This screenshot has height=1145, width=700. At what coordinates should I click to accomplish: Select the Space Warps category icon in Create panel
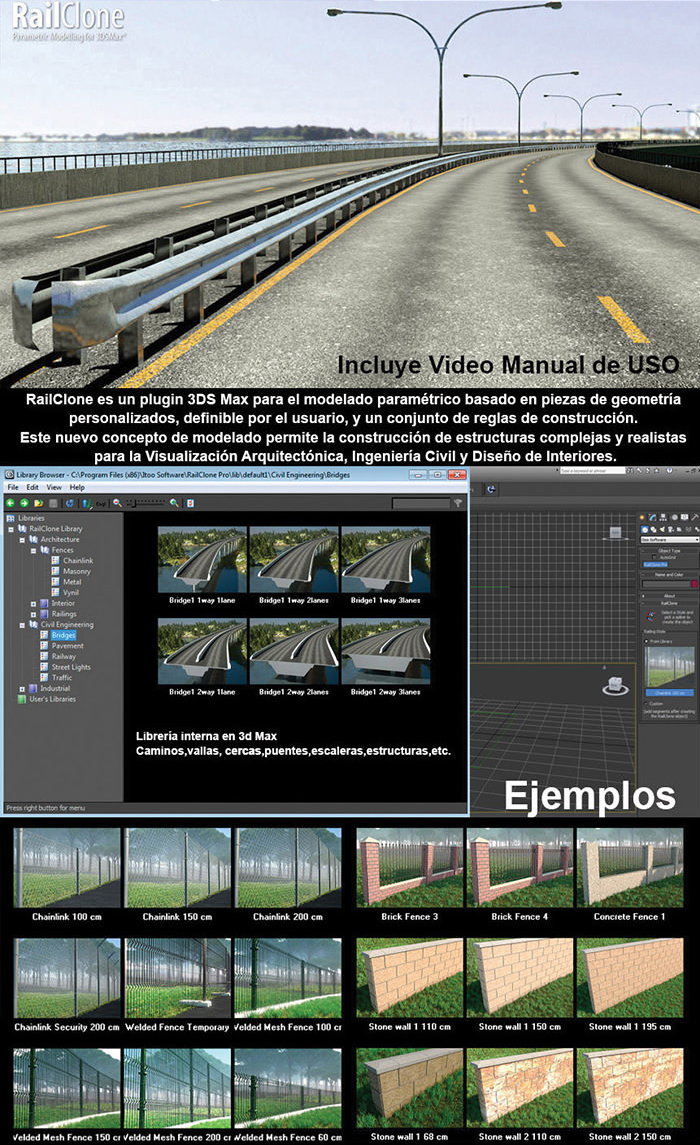click(688, 529)
